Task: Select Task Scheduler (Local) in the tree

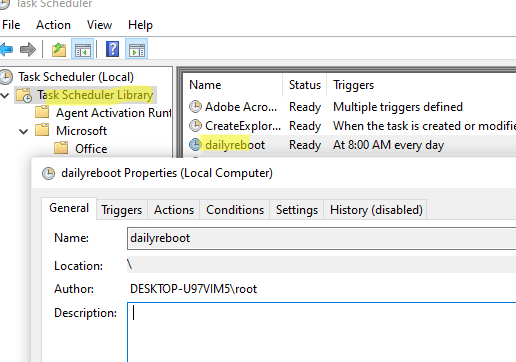Action: 76,77
